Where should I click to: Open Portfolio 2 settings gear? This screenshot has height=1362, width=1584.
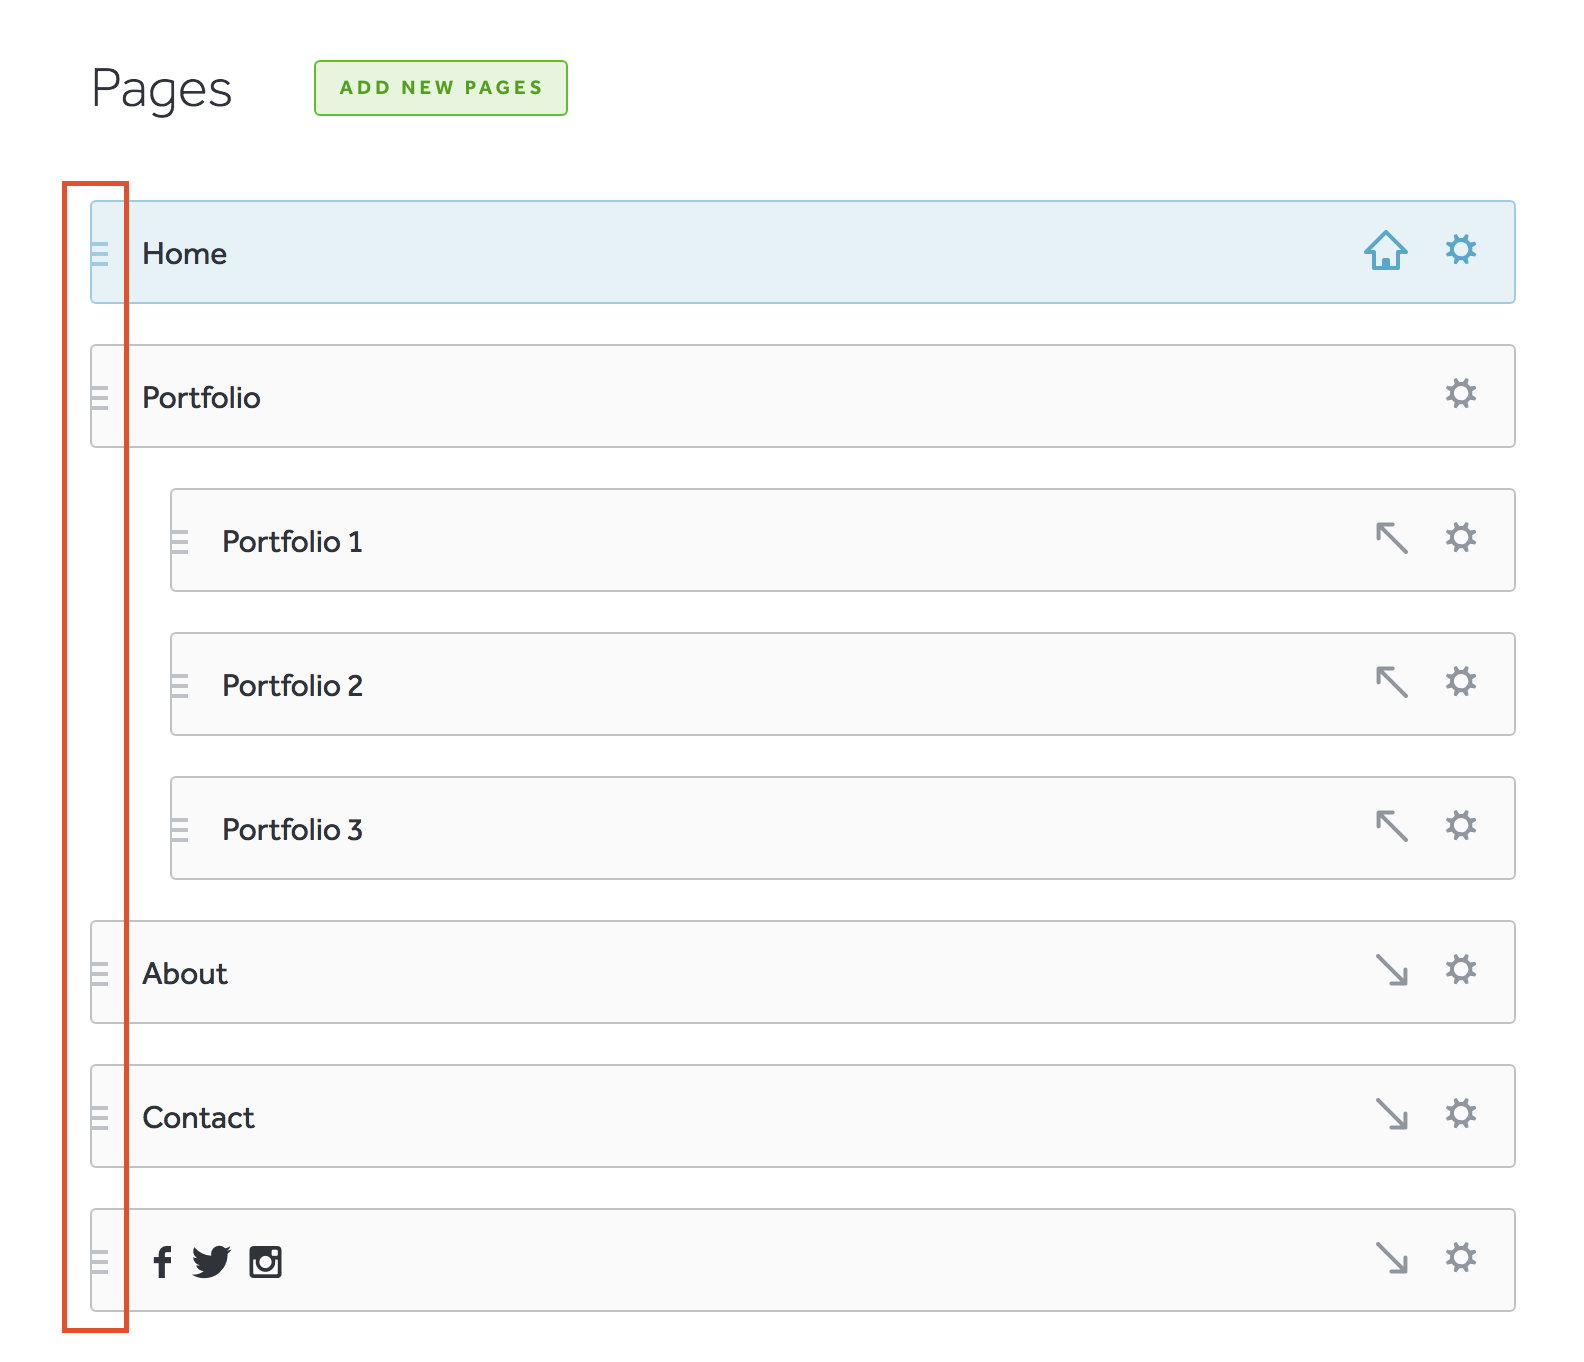click(1460, 682)
